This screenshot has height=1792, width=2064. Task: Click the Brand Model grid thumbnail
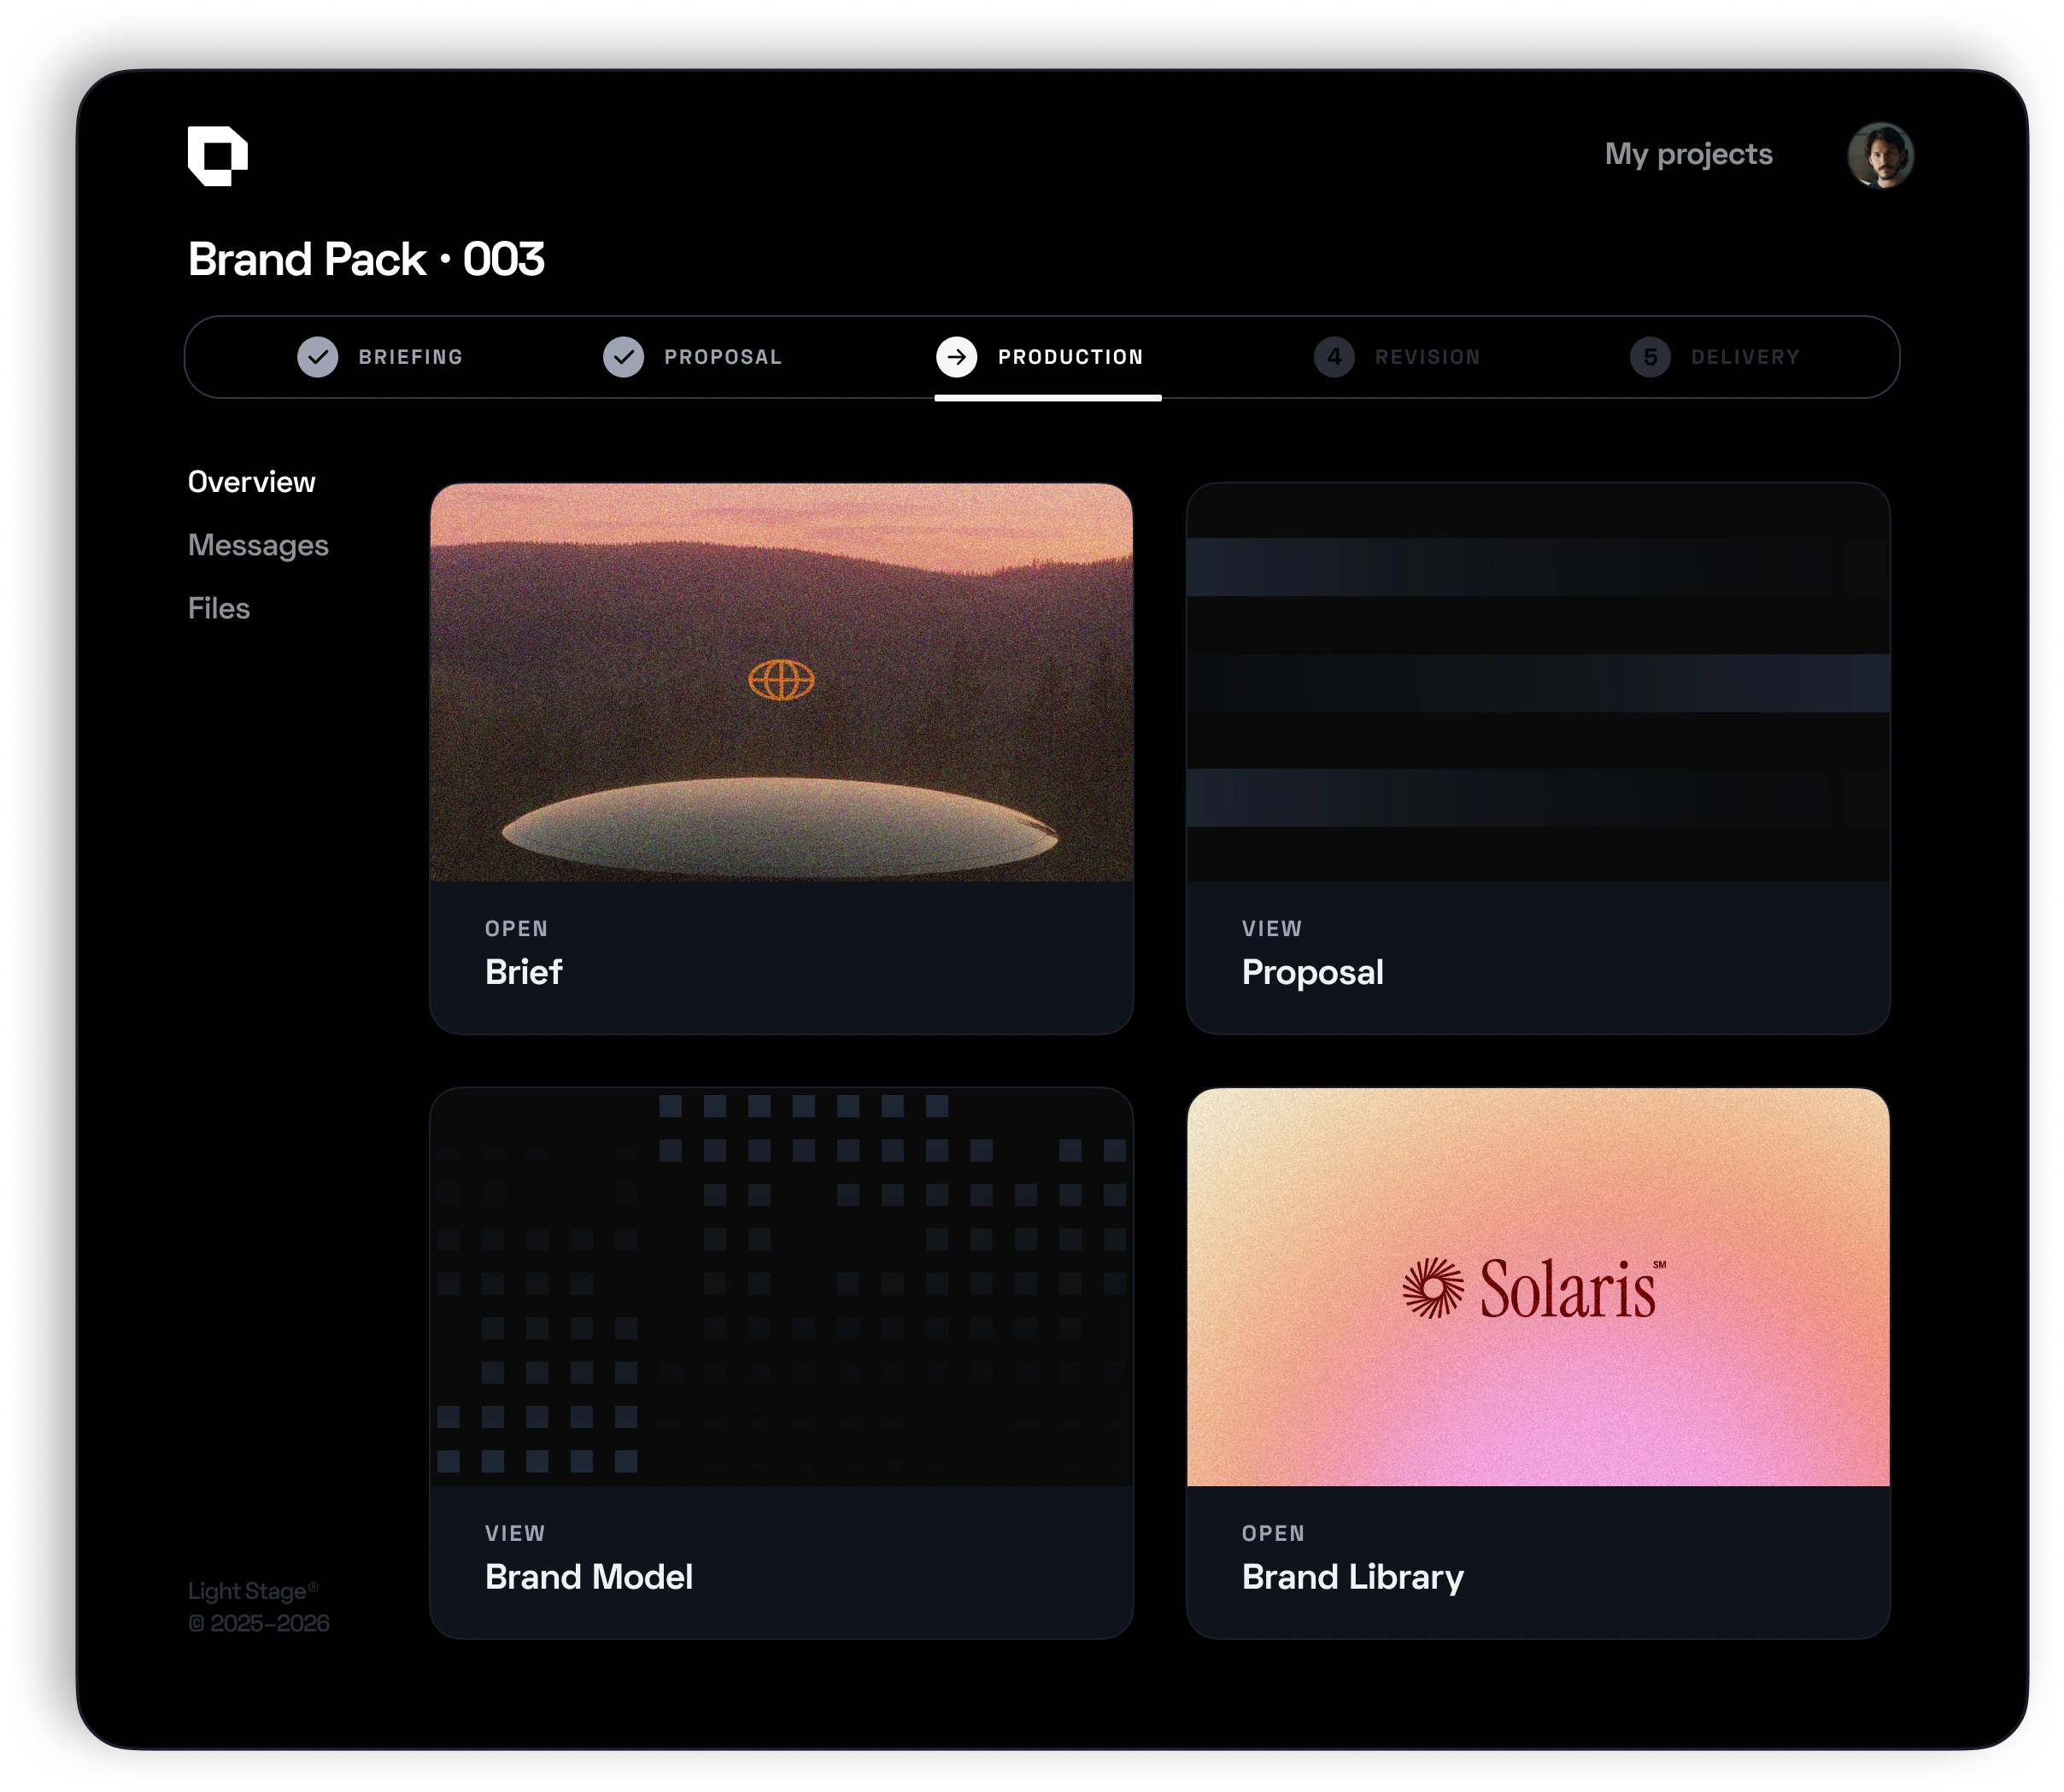pos(781,1286)
